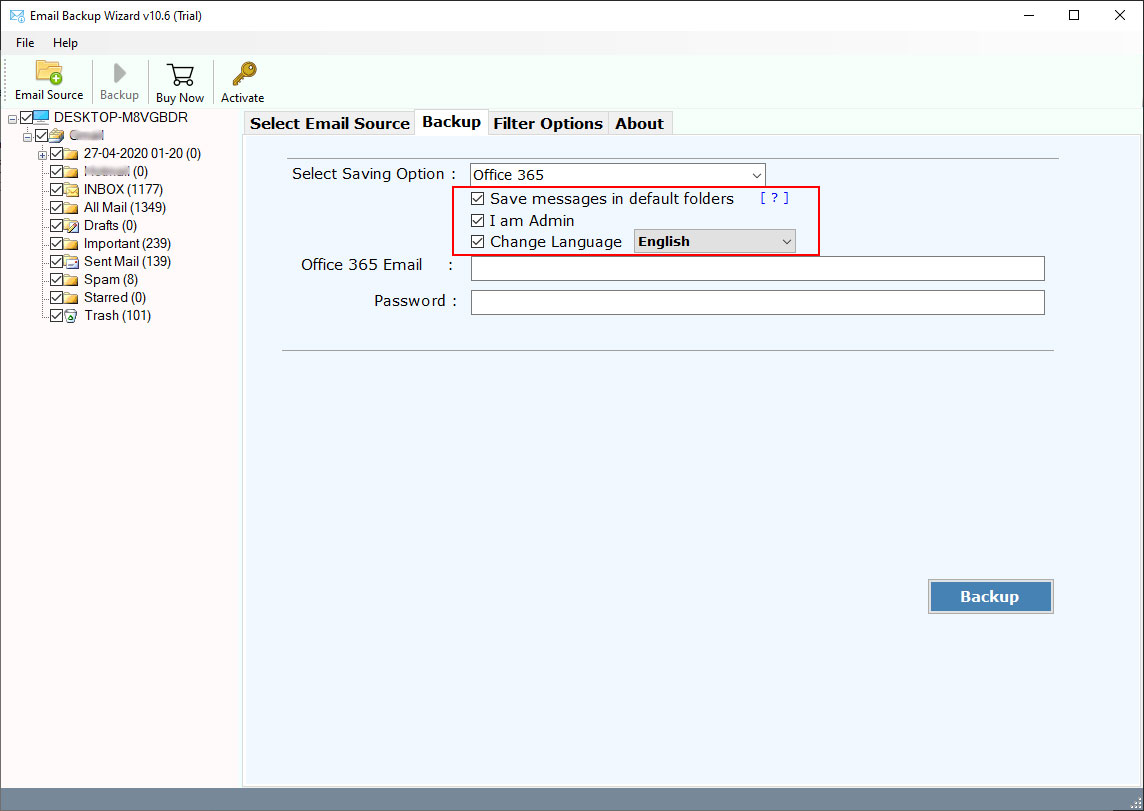Click the Drafts pencil folder icon

click(72, 225)
